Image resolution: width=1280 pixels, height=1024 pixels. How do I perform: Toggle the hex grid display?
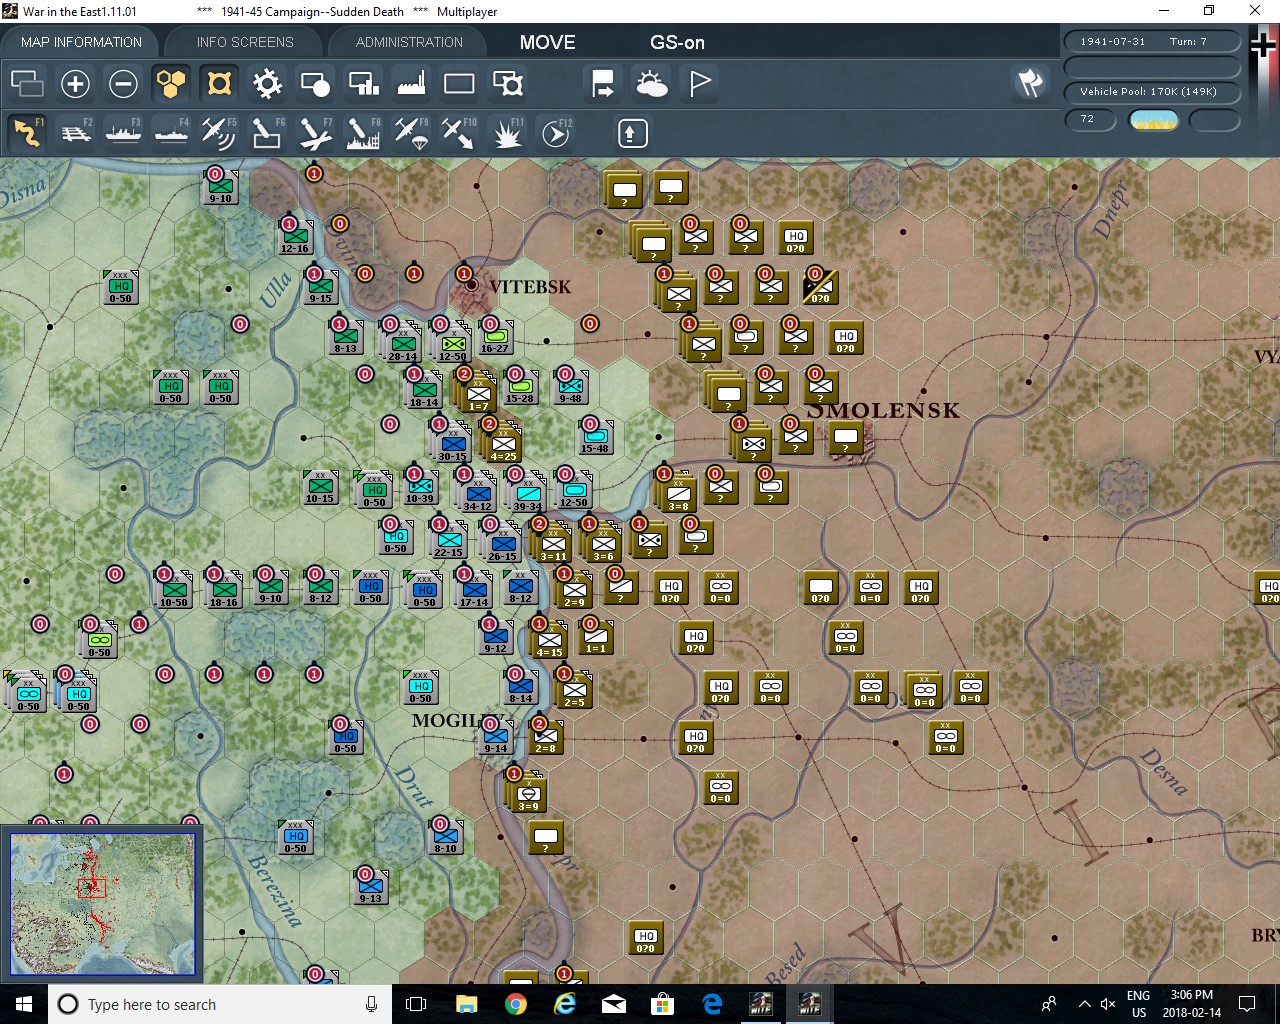[x=171, y=83]
